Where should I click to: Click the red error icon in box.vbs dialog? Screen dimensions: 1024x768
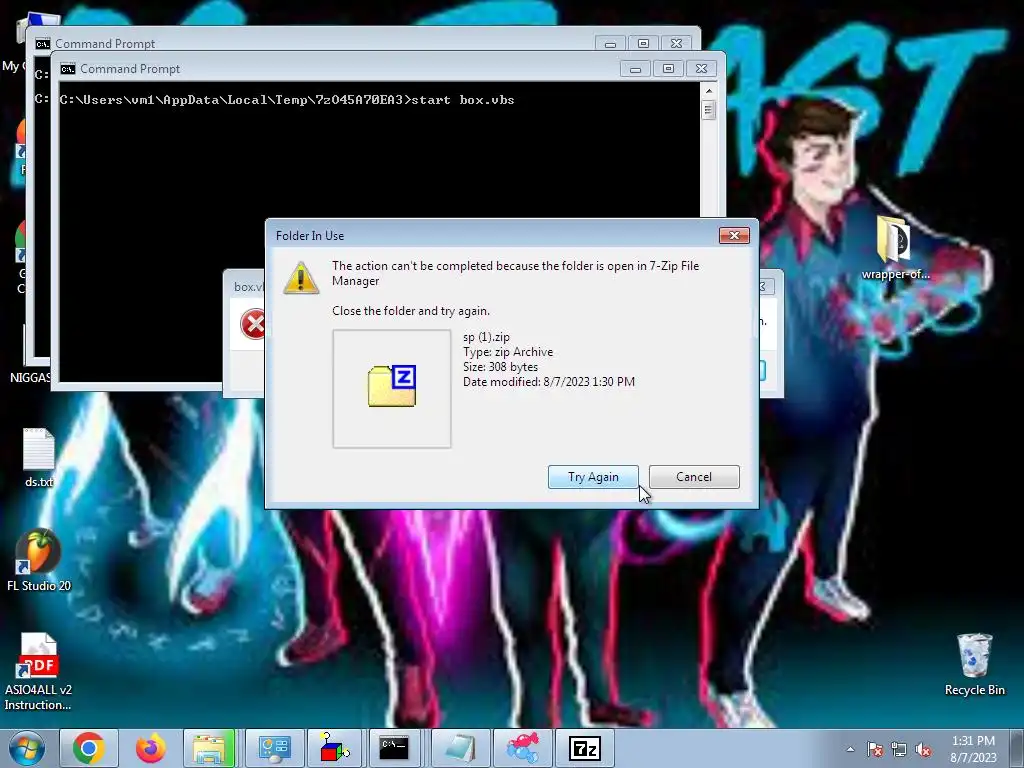[253, 324]
